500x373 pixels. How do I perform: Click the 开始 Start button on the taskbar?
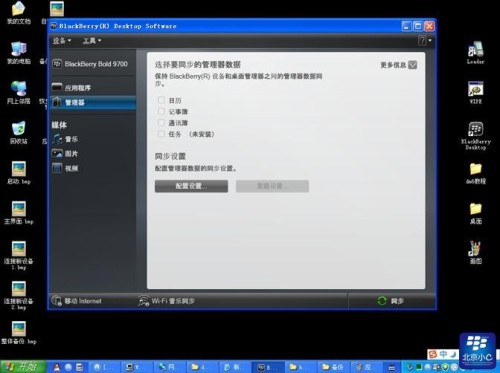[23, 367]
